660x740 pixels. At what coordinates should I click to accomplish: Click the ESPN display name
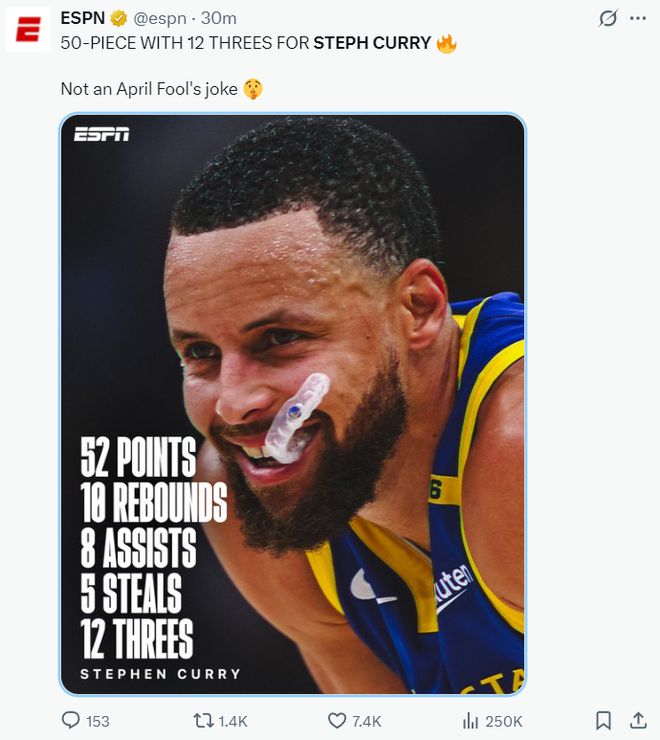[x=83, y=18]
